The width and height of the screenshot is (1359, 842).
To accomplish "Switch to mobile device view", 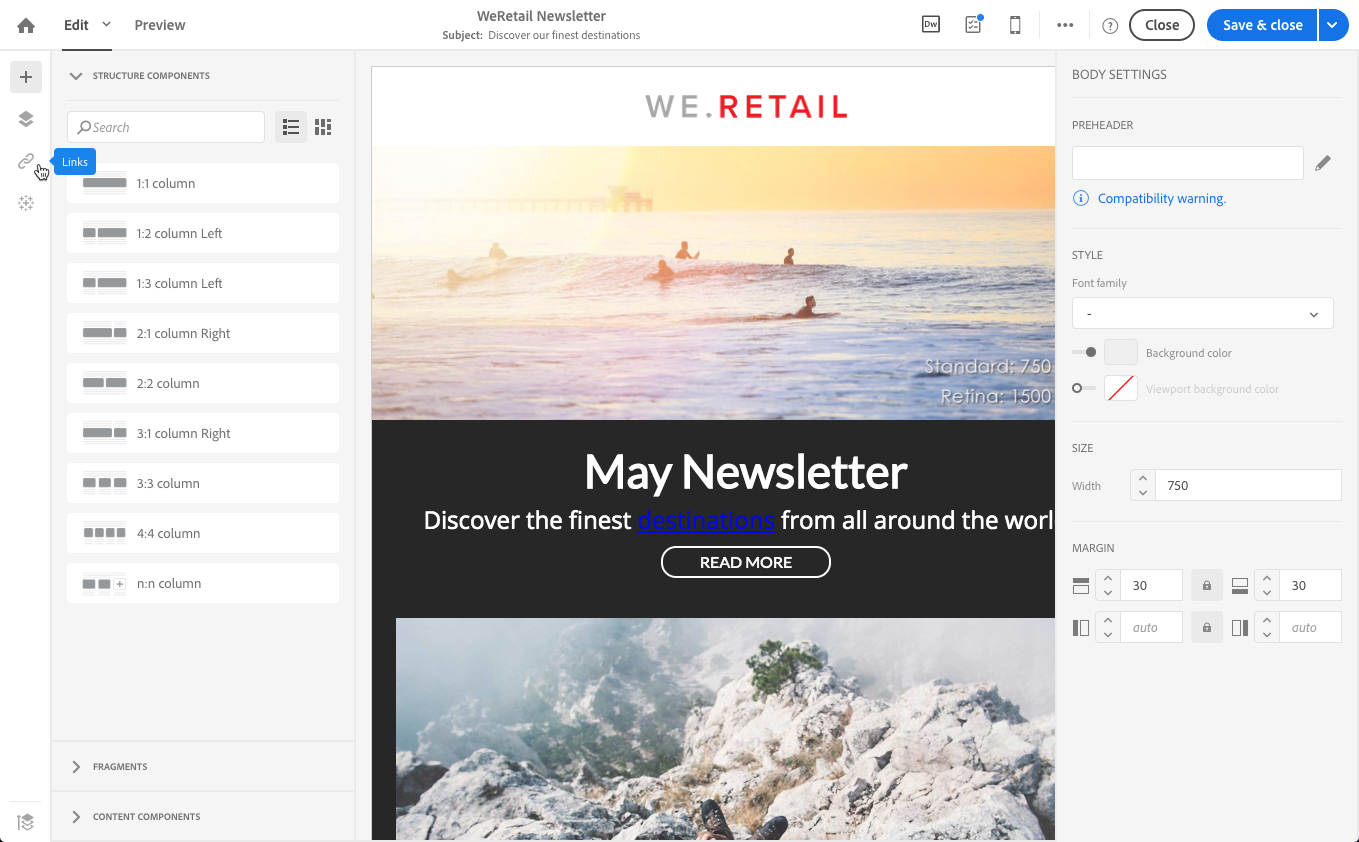I will click(1015, 25).
